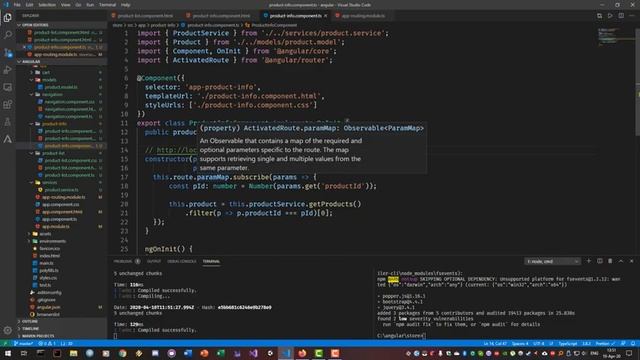Close the terminal panel

coord(631,261)
